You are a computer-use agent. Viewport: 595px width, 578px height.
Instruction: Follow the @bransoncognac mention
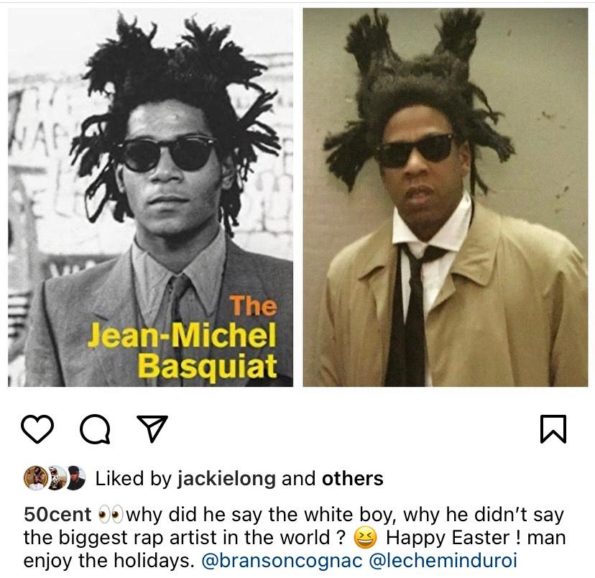[282, 561]
